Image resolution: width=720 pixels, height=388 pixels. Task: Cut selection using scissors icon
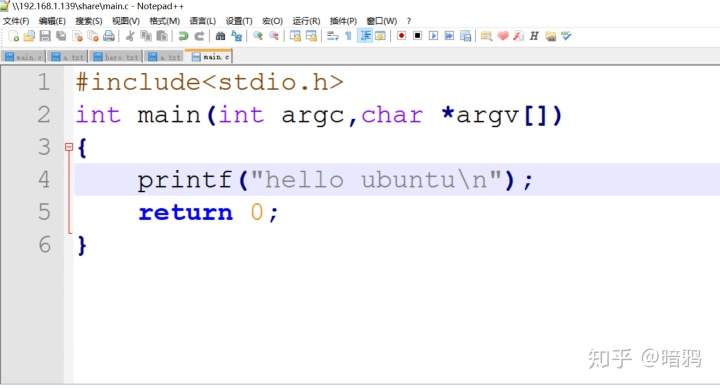click(130, 36)
